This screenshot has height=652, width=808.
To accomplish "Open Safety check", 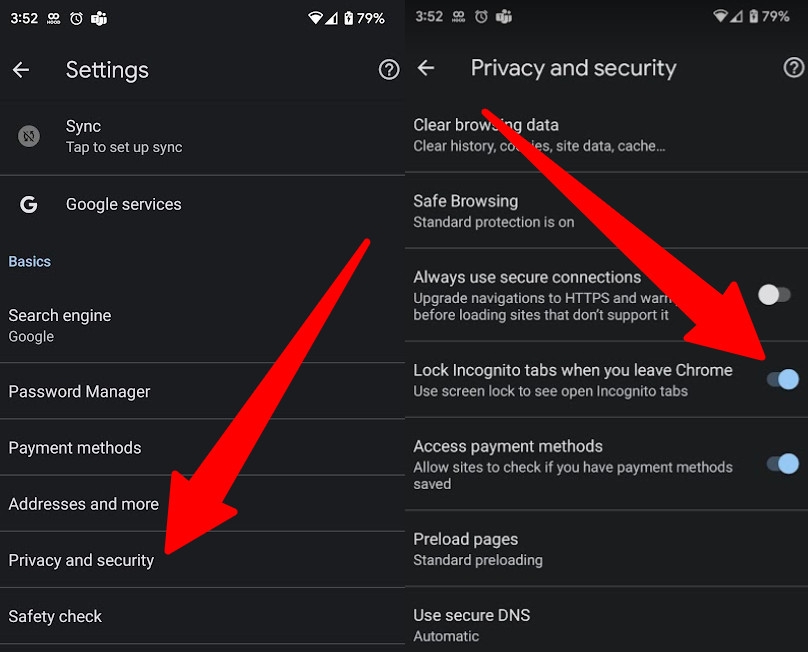I will 56,616.
